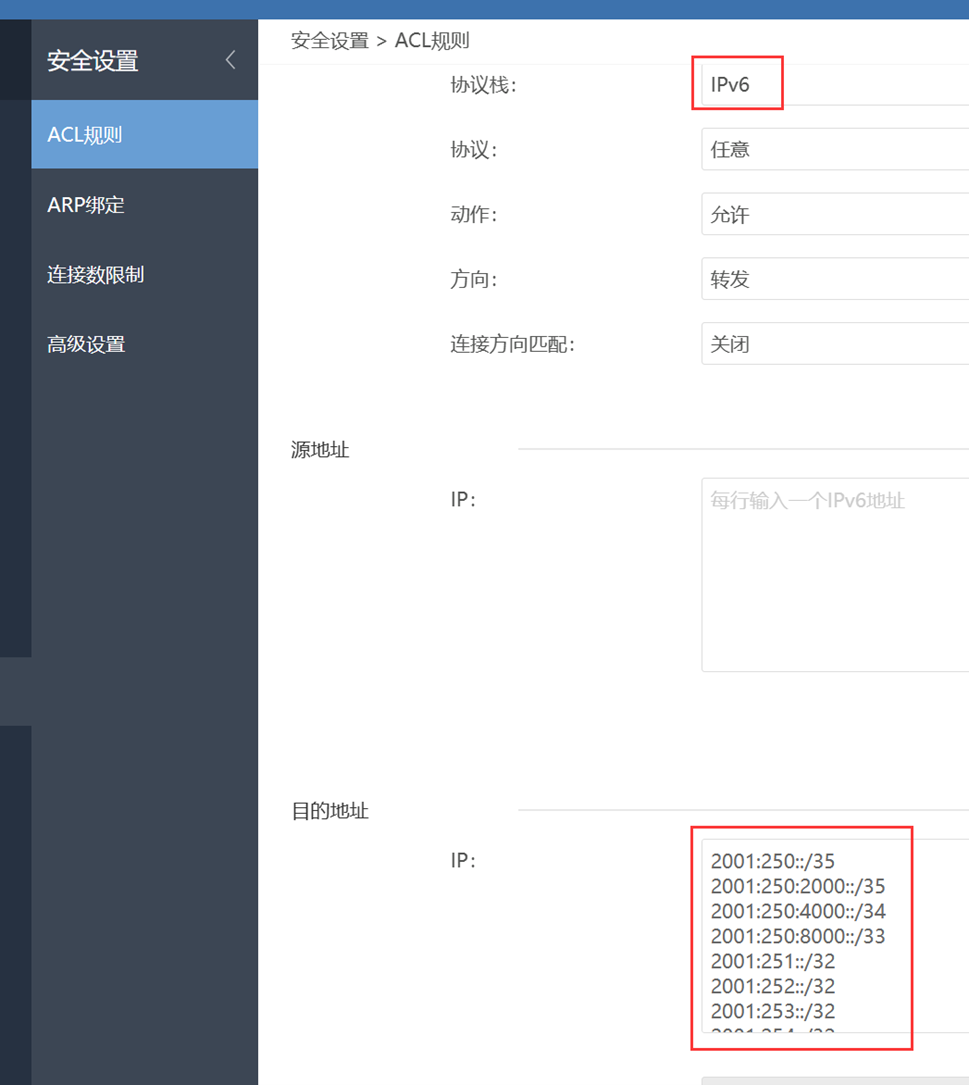
Task: Place cursor on the 2001:250::/35 line
Action: click(772, 861)
